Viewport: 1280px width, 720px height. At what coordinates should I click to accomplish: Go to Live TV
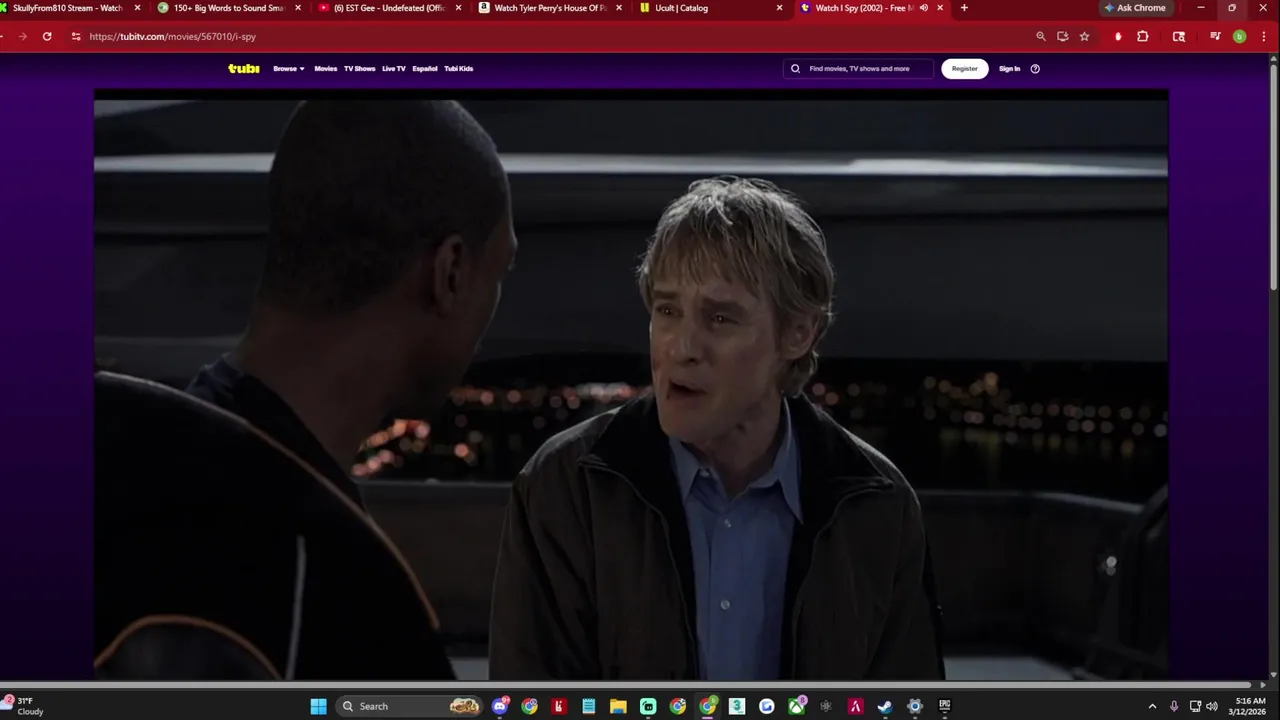[x=394, y=69]
